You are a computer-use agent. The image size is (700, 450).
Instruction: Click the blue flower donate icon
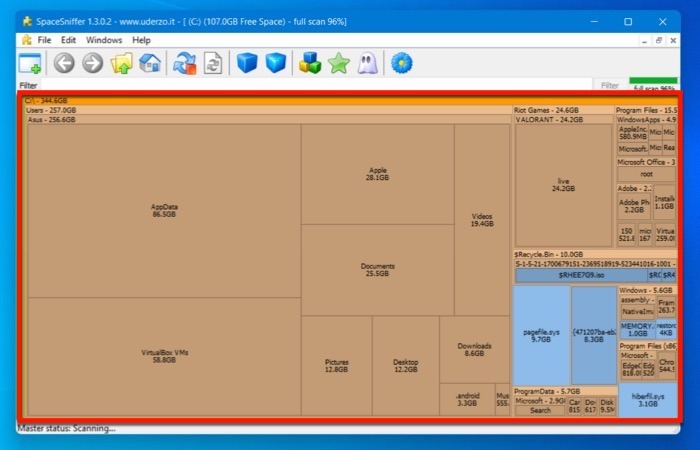pos(402,63)
